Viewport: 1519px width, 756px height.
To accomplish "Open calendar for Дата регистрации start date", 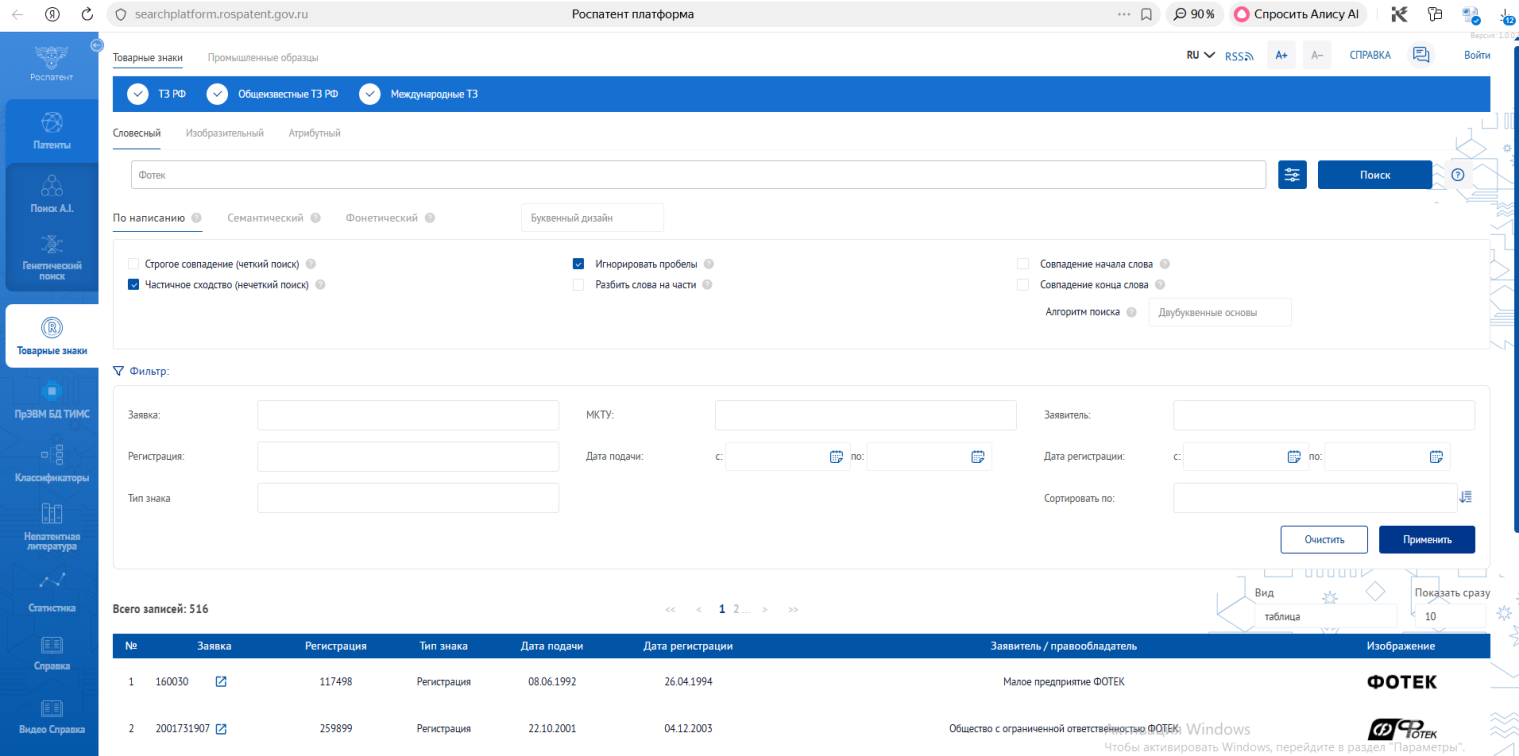I will [1294, 457].
